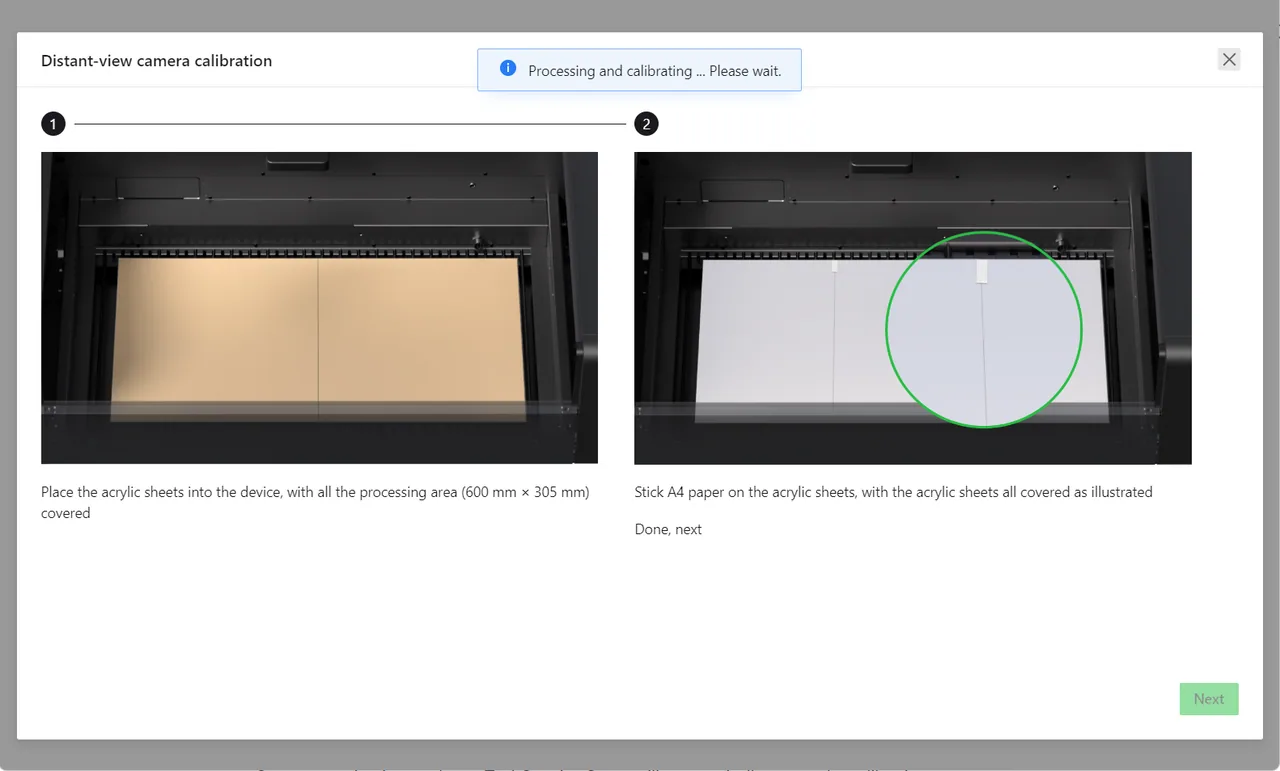Click the "Processing and calibrating" notification message
1280x771 pixels.
(654, 71)
